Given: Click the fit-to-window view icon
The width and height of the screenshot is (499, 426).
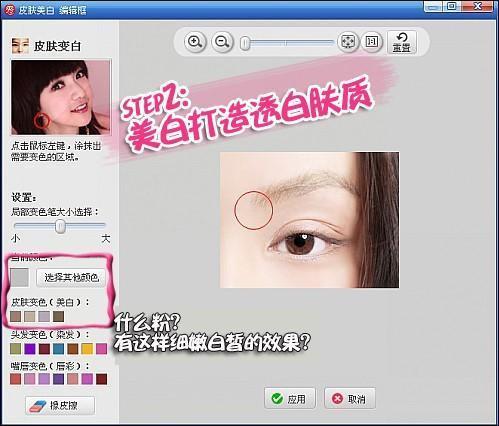Looking at the screenshot, I should (348, 42).
